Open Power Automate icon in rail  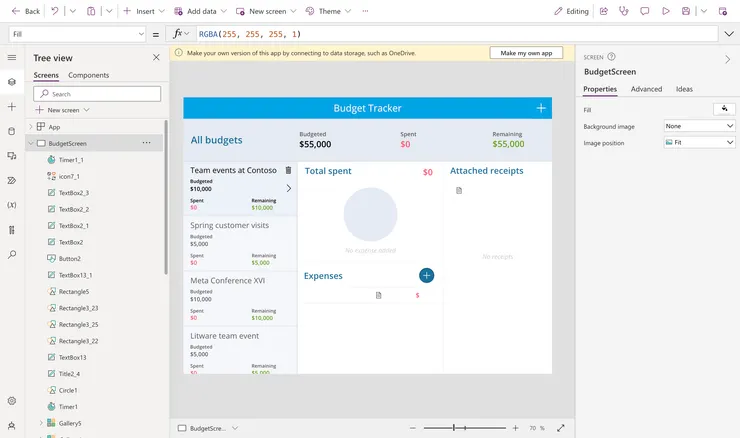point(12,180)
